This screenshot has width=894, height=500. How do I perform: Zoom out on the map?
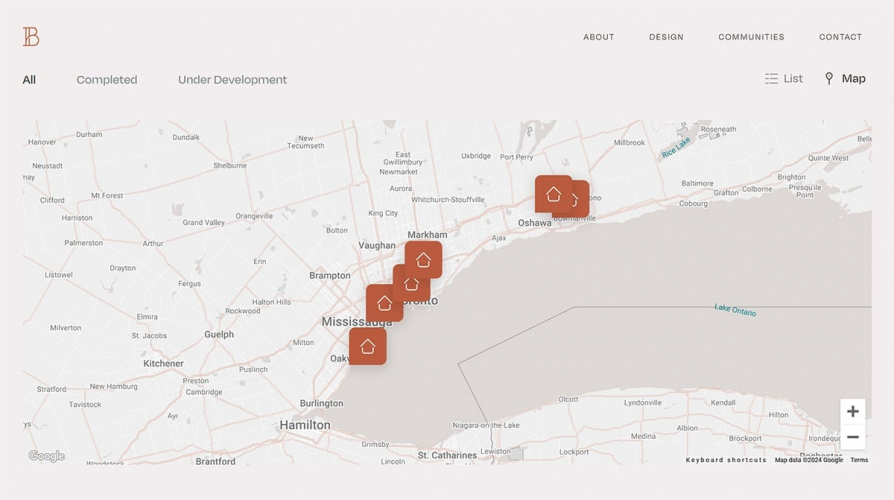pyautogui.click(x=852, y=437)
